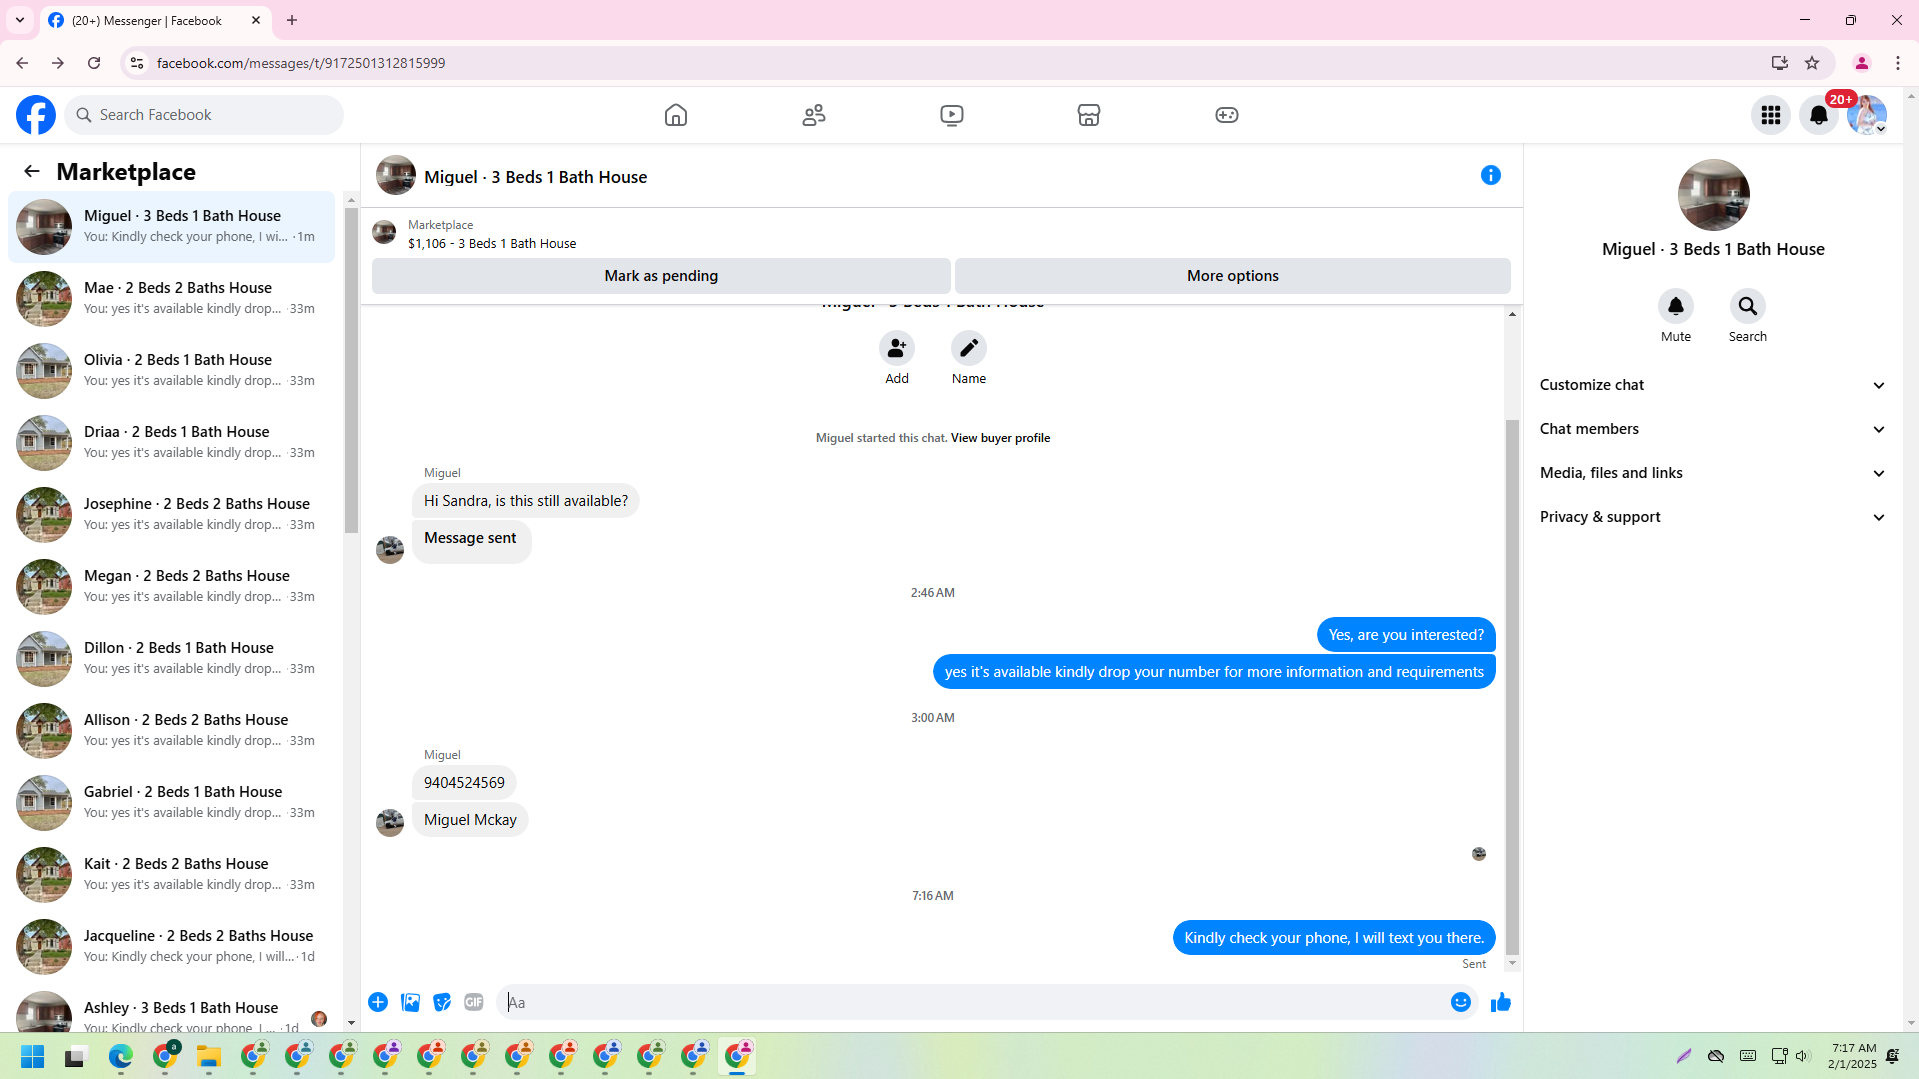Bookmark this page with the star icon
This screenshot has width=1919, height=1079.
(x=1812, y=63)
